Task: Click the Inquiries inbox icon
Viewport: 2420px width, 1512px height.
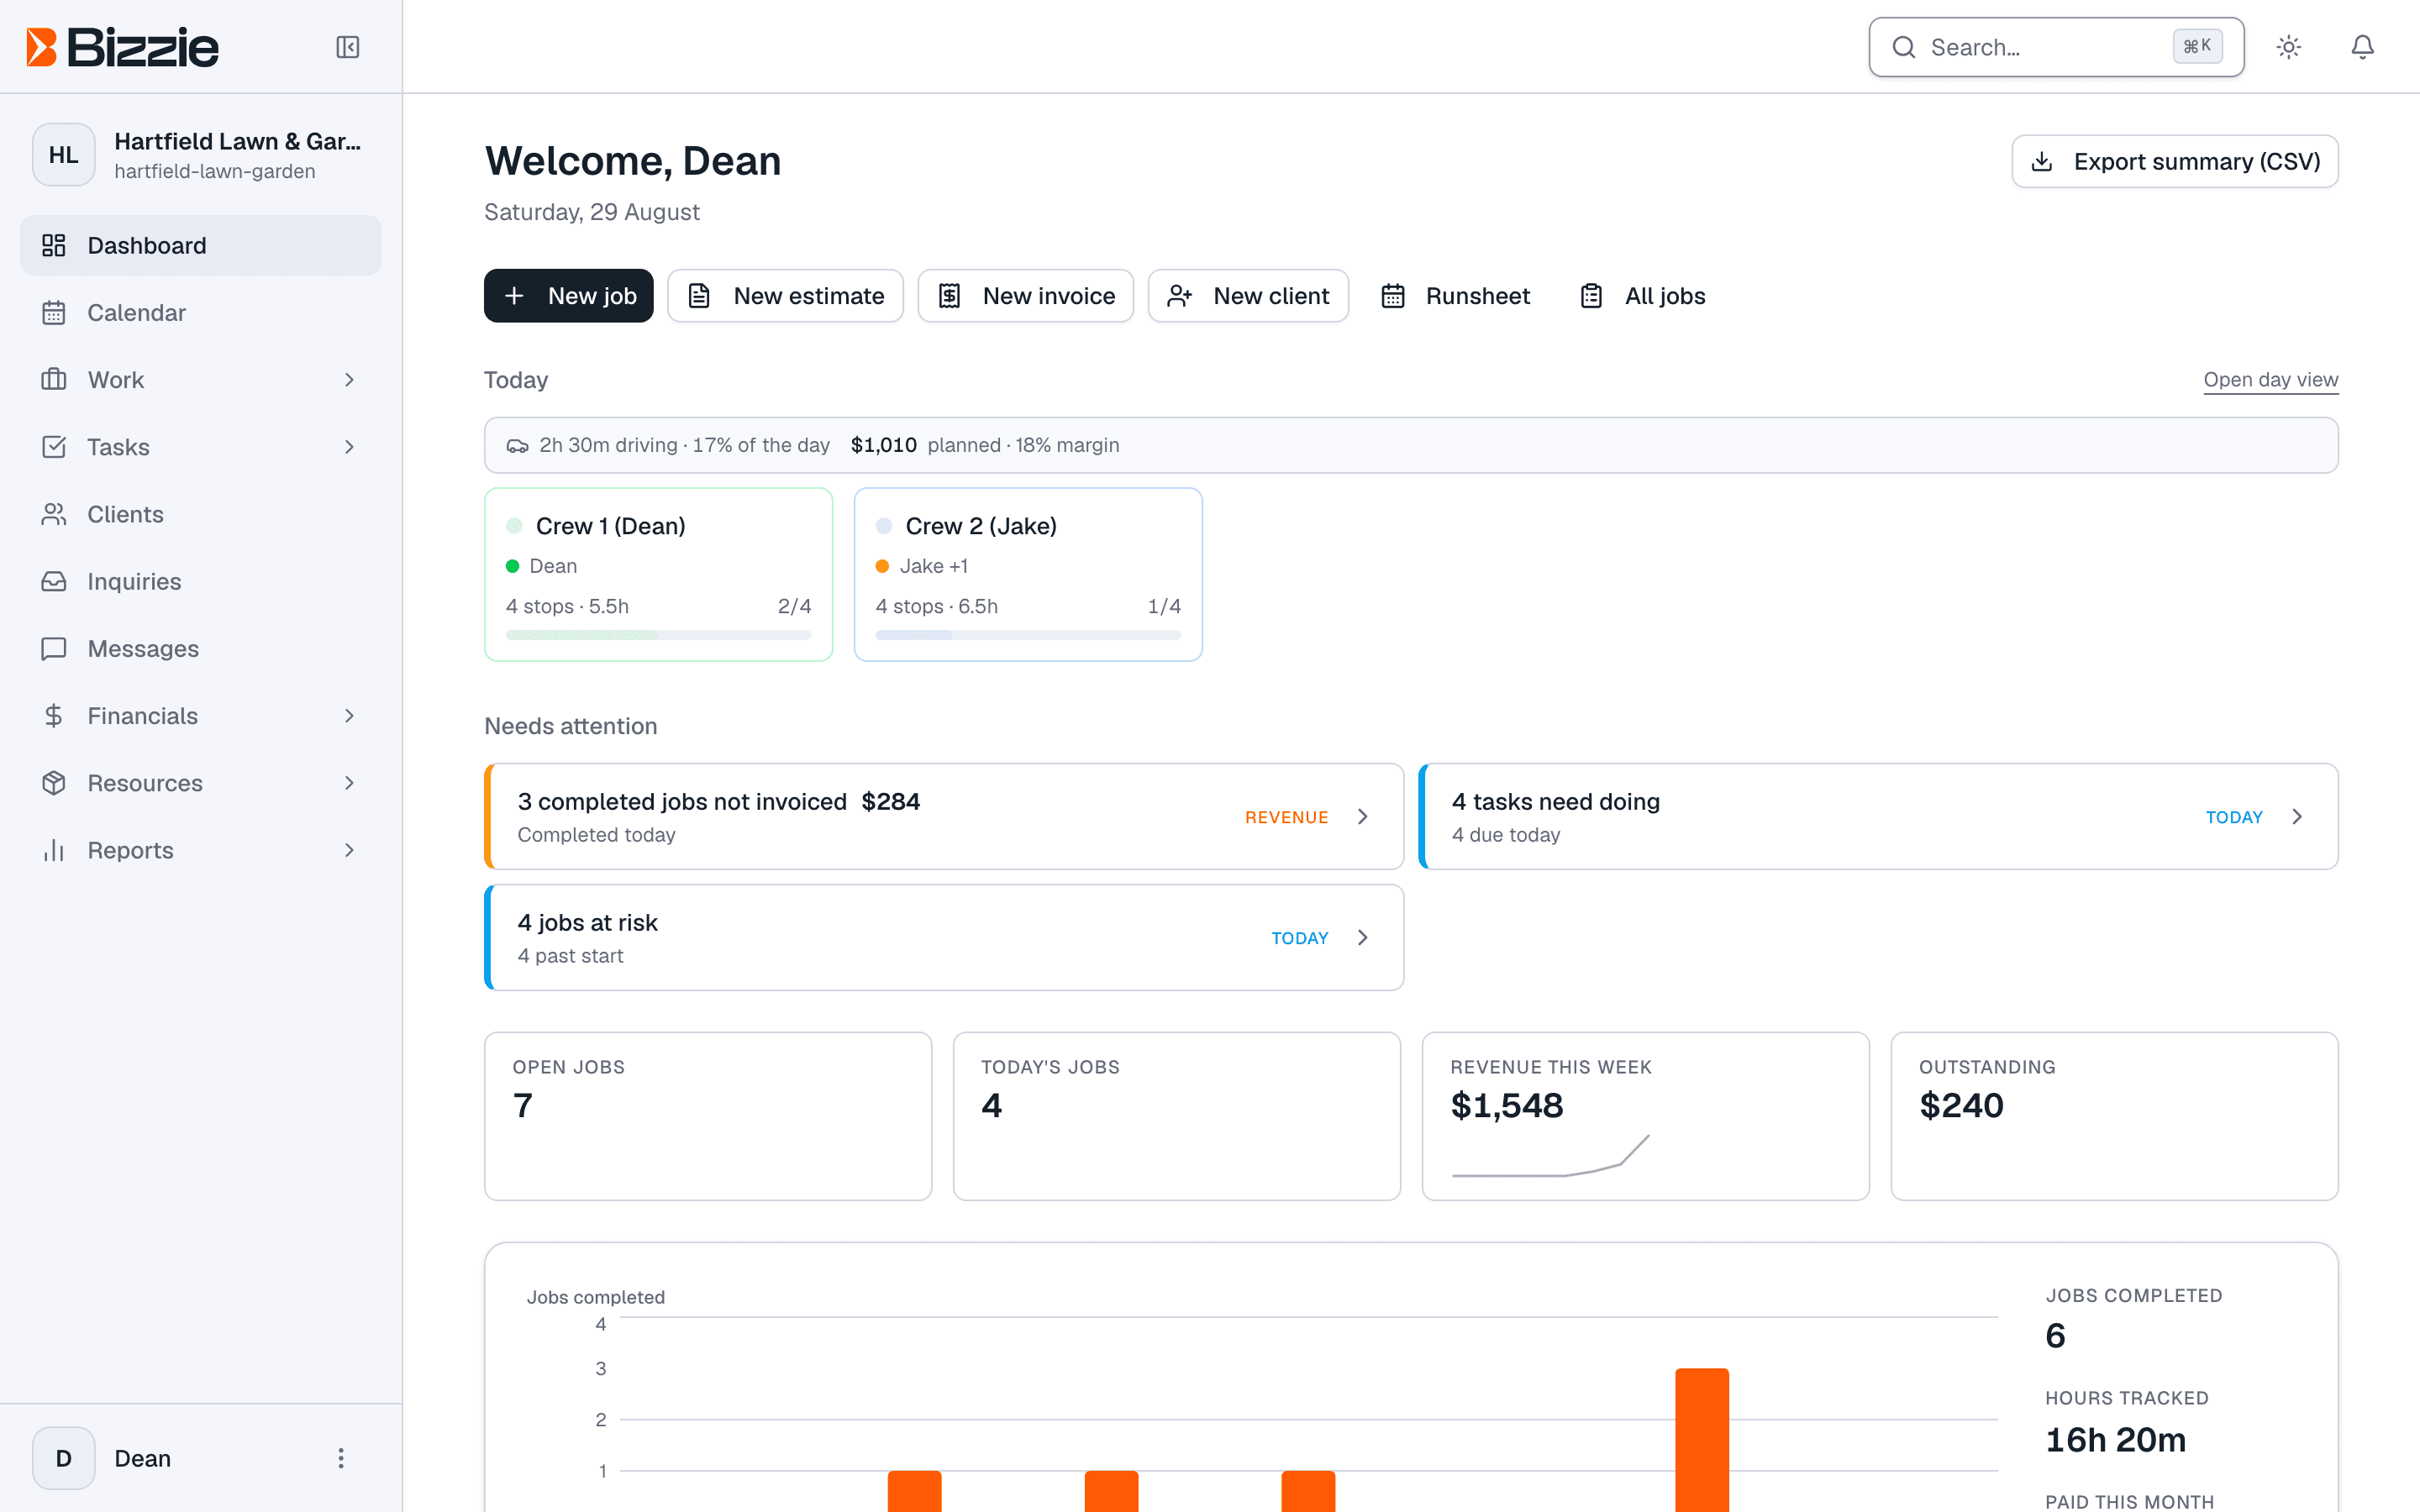Action: [54, 581]
